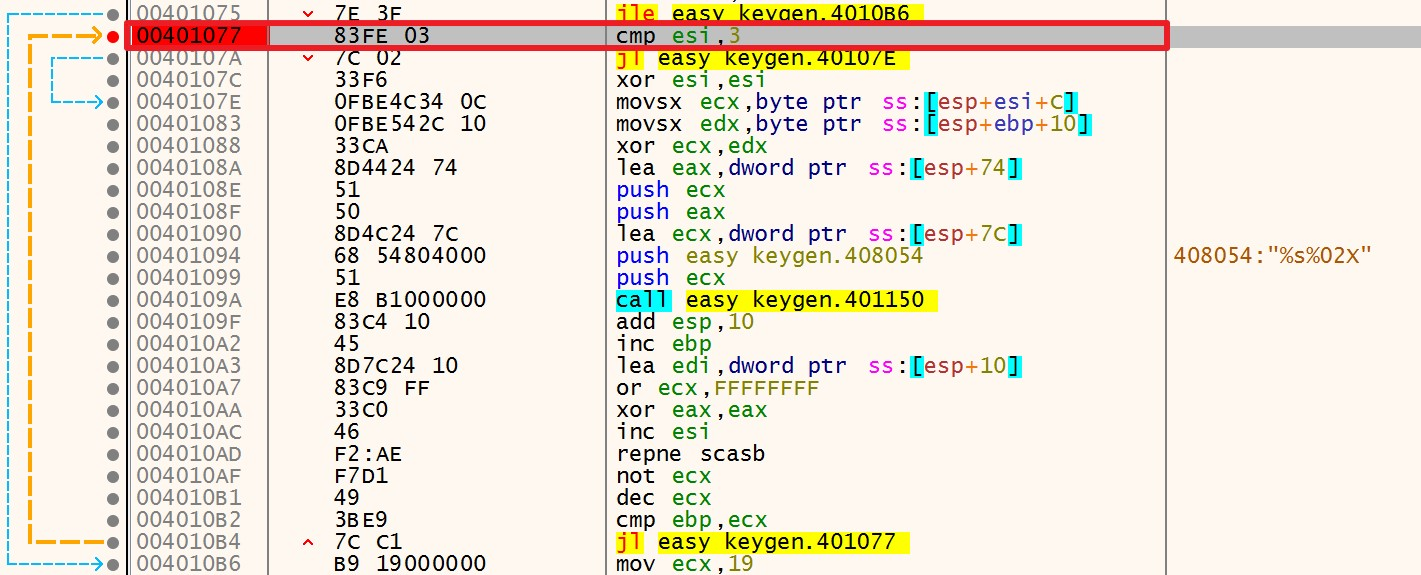Toggle the red breakpoint dot at 00401077
Viewport: 1421px width, 575px height.
click(113, 36)
